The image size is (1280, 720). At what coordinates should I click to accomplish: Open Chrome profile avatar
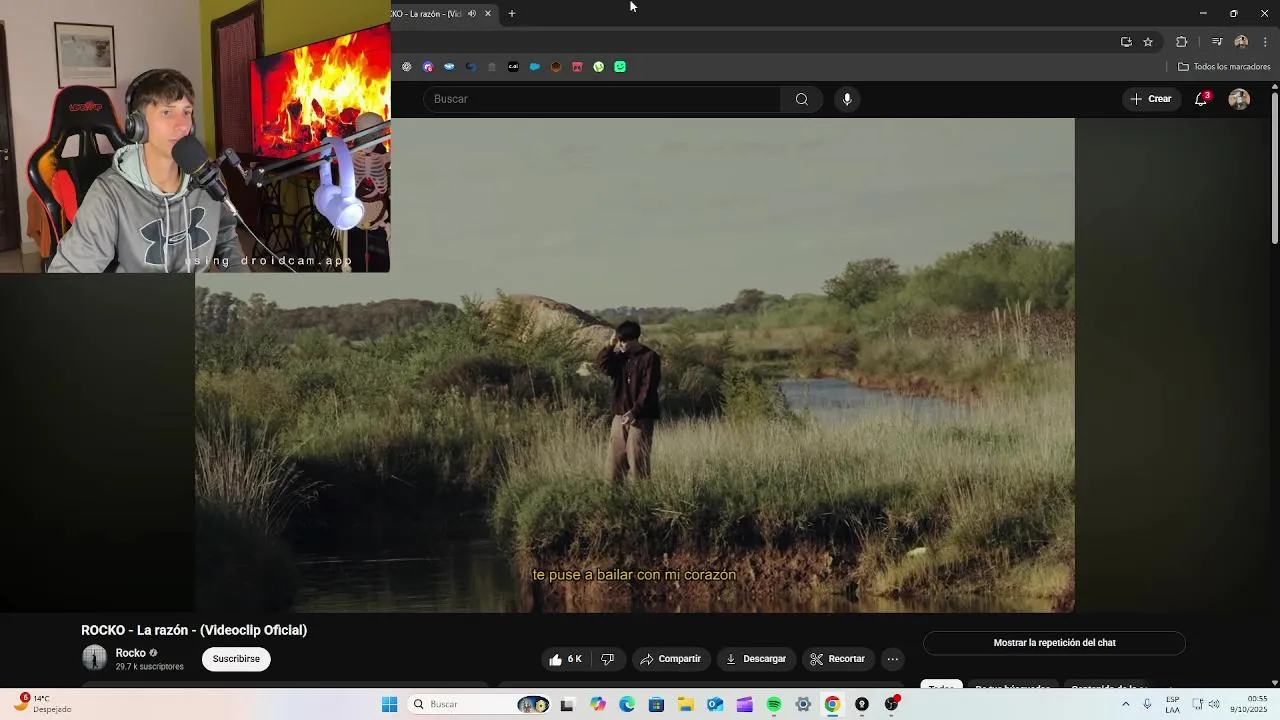tap(1241, 42)
